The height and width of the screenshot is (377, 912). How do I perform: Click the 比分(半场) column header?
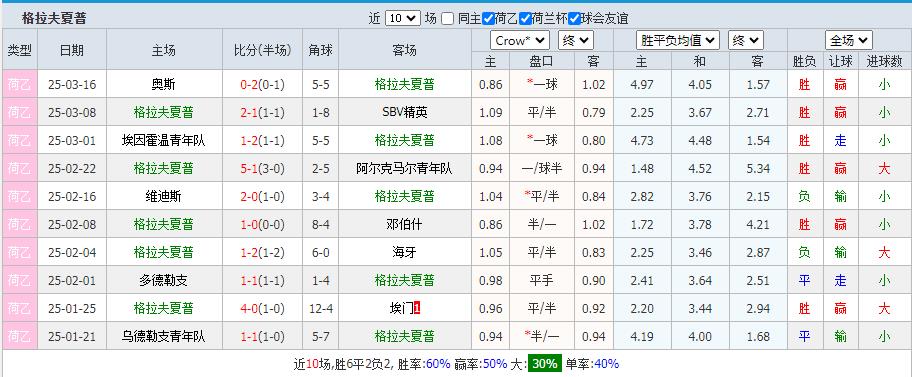point(262,50)
